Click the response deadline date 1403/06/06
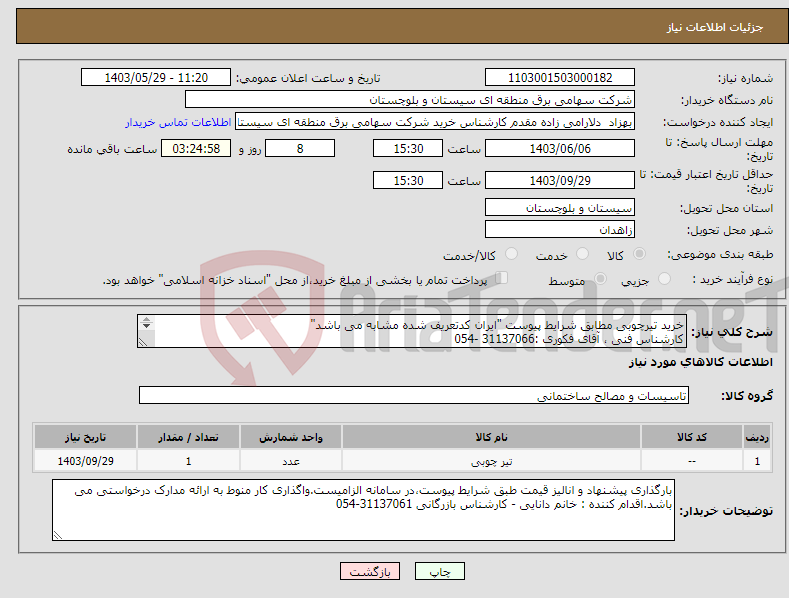The height and width of the screenshot is (598, 789). click(560, 148)
